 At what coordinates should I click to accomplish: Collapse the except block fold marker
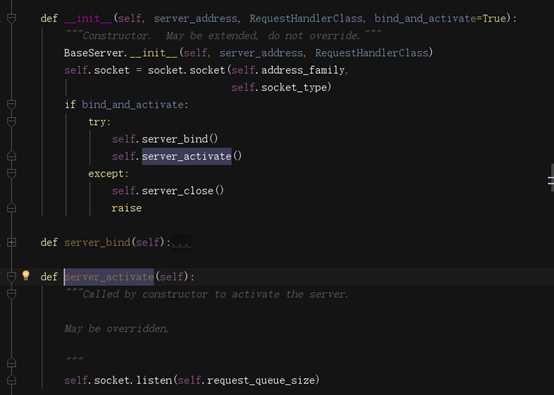pos(11,173)
